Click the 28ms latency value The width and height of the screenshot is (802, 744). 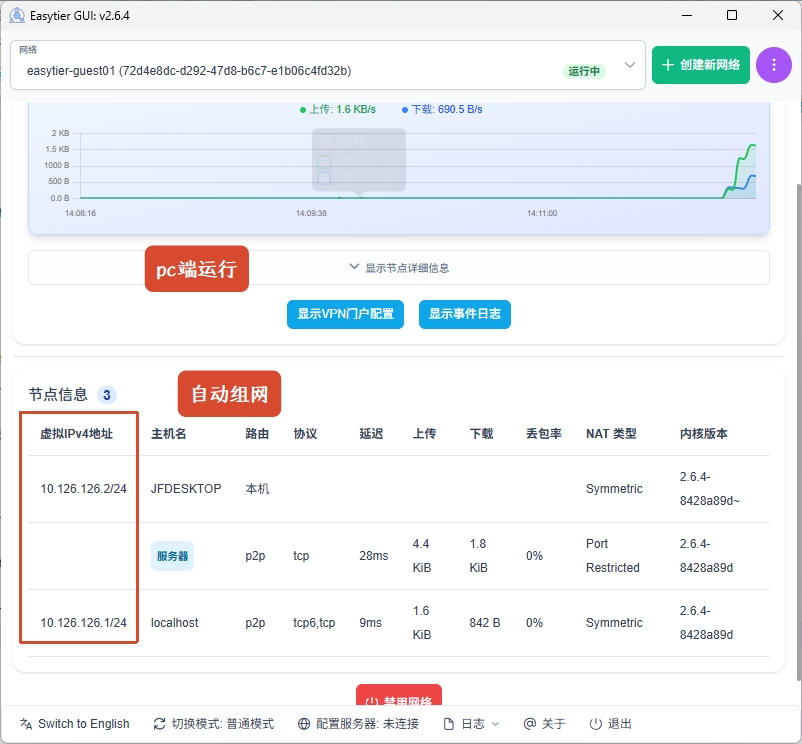pyautogui.click(x=374, y=556)
